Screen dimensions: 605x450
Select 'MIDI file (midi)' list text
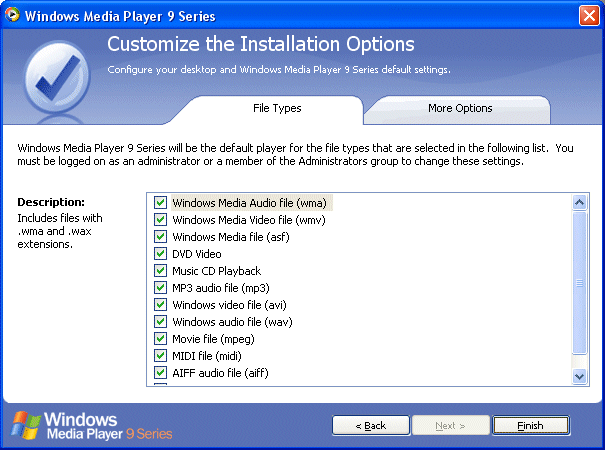coord(207,356)
